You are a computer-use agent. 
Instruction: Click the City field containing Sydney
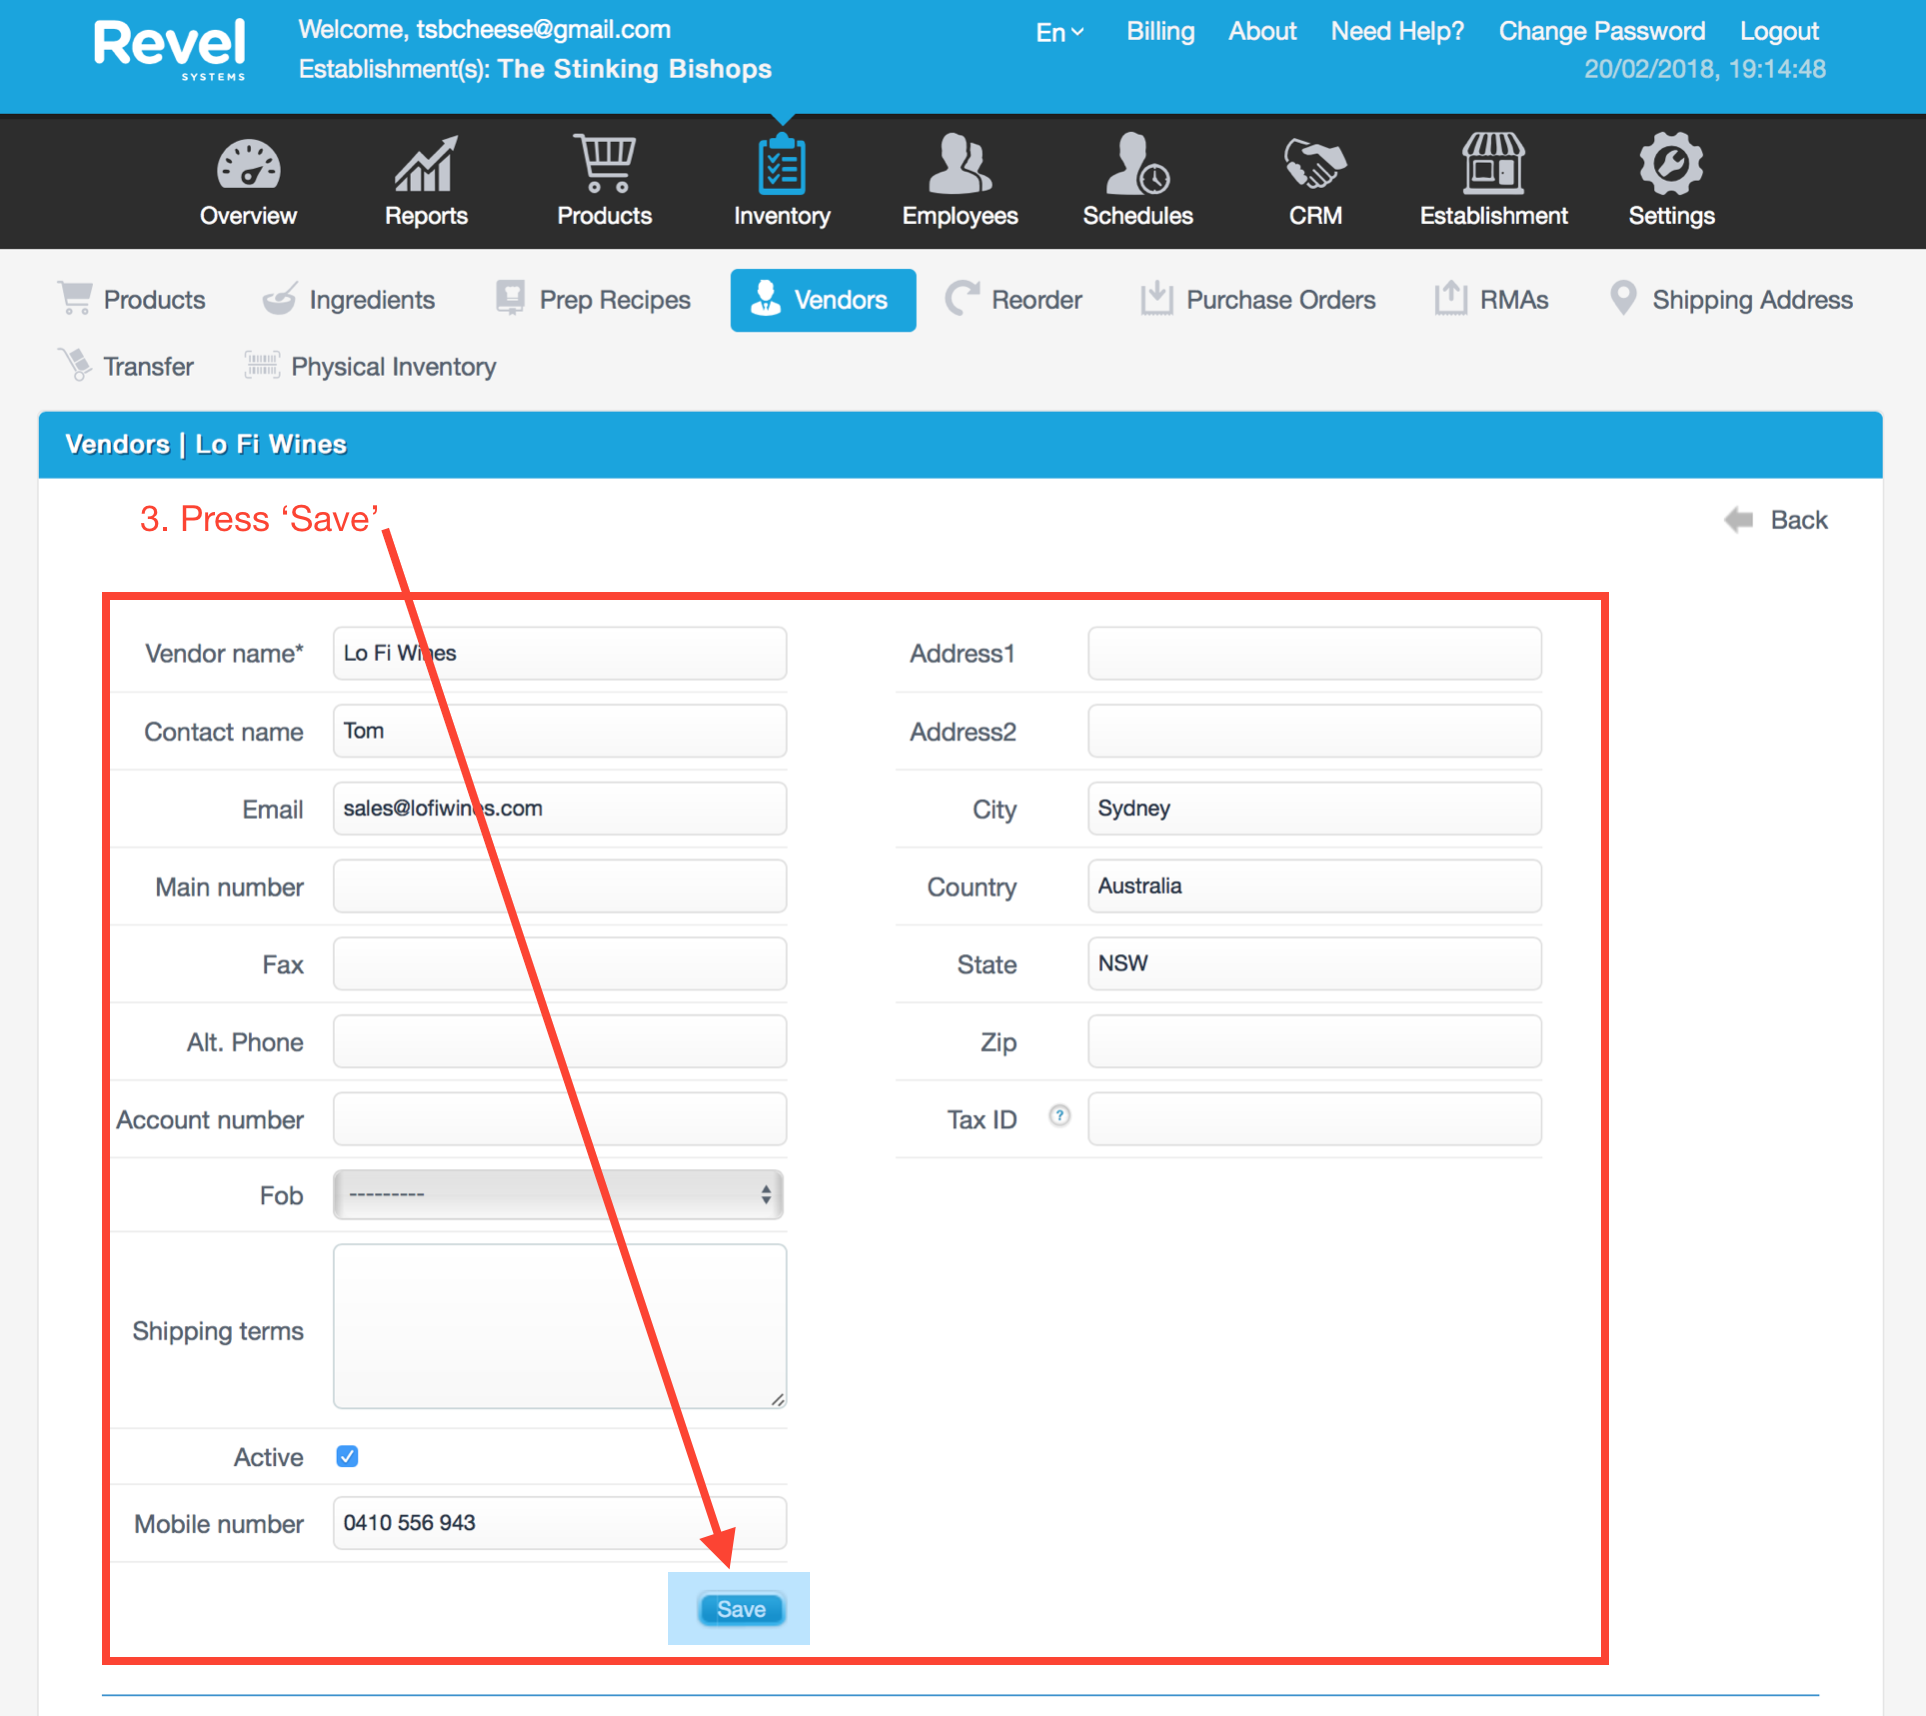pos(1314,808)
